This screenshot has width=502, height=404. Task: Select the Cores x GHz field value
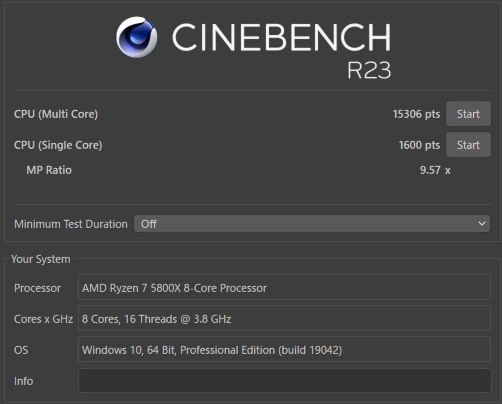[x=284, y=318]
